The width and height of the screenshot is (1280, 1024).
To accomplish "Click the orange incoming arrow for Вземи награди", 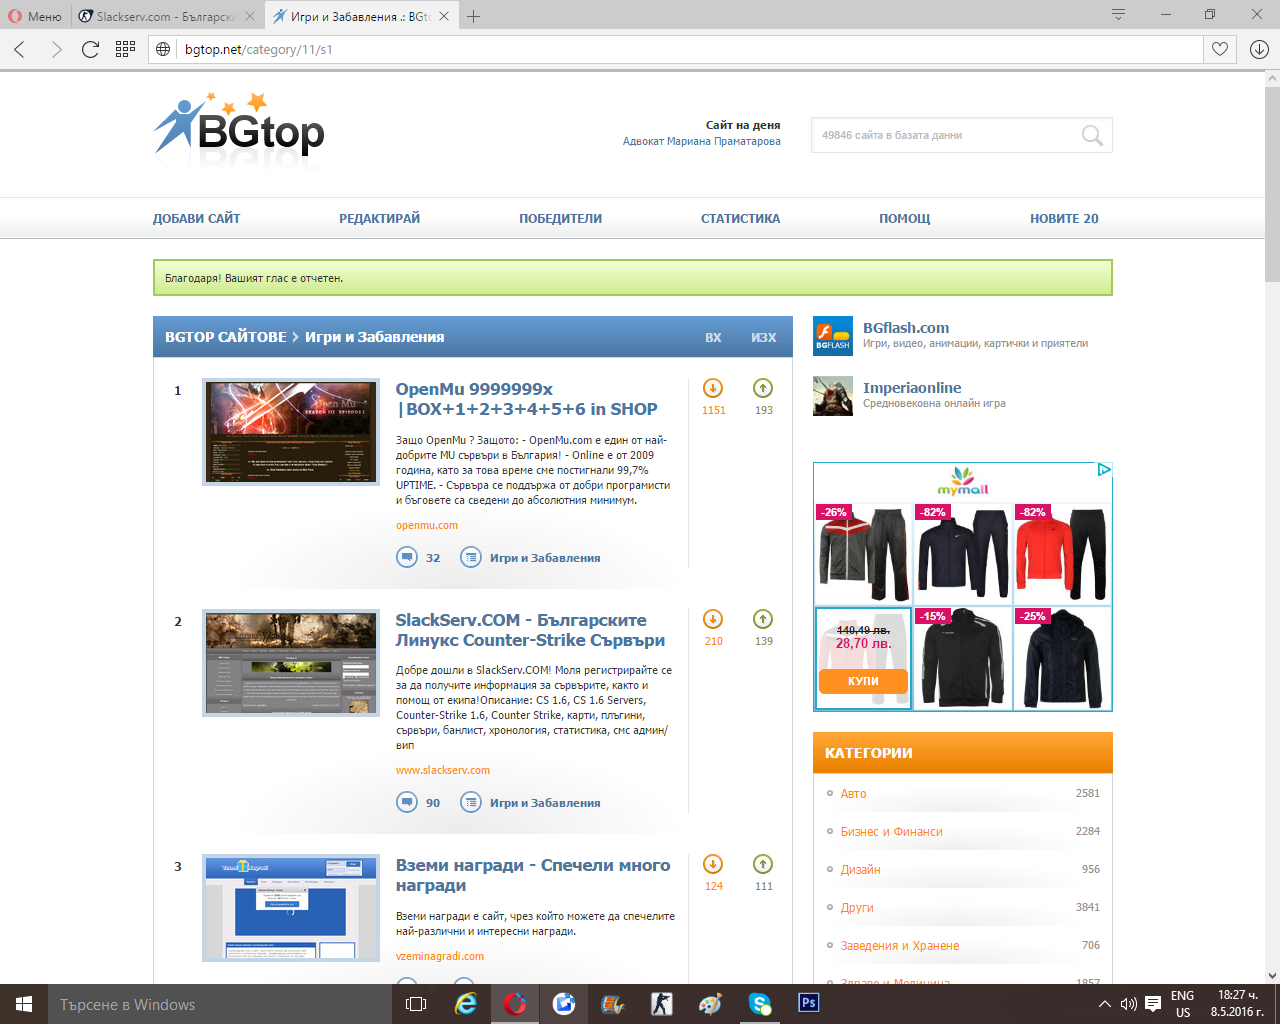I will [713, 864].
